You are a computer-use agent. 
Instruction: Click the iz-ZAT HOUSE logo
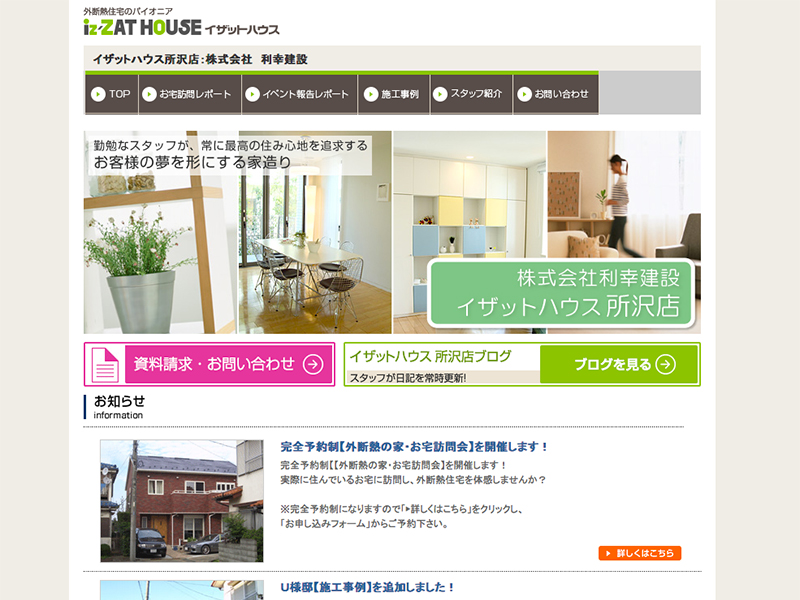coord(181,27)
